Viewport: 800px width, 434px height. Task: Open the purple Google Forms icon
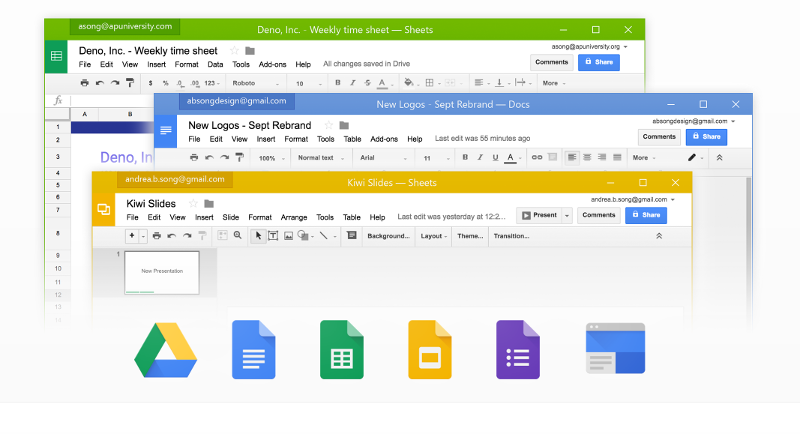tap(518, 350)
